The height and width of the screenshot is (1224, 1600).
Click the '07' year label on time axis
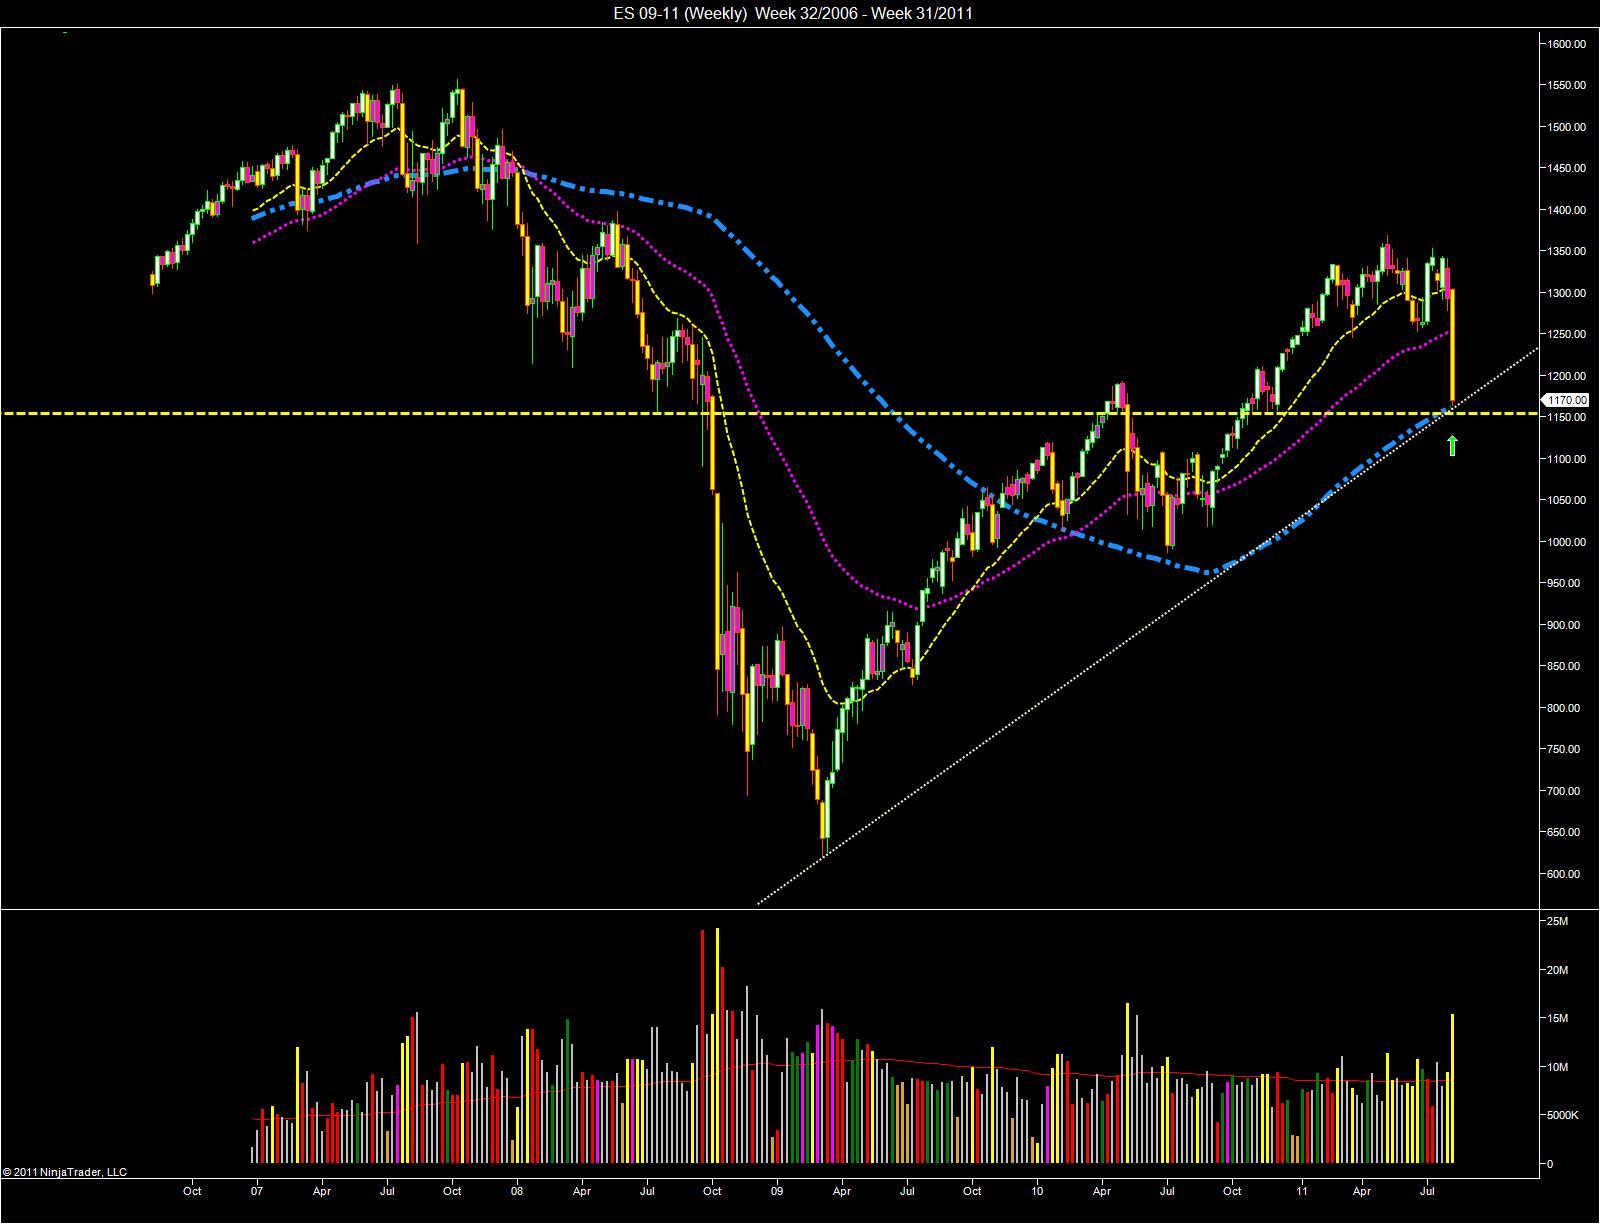pyautogui.click(x=257, y=1191)
